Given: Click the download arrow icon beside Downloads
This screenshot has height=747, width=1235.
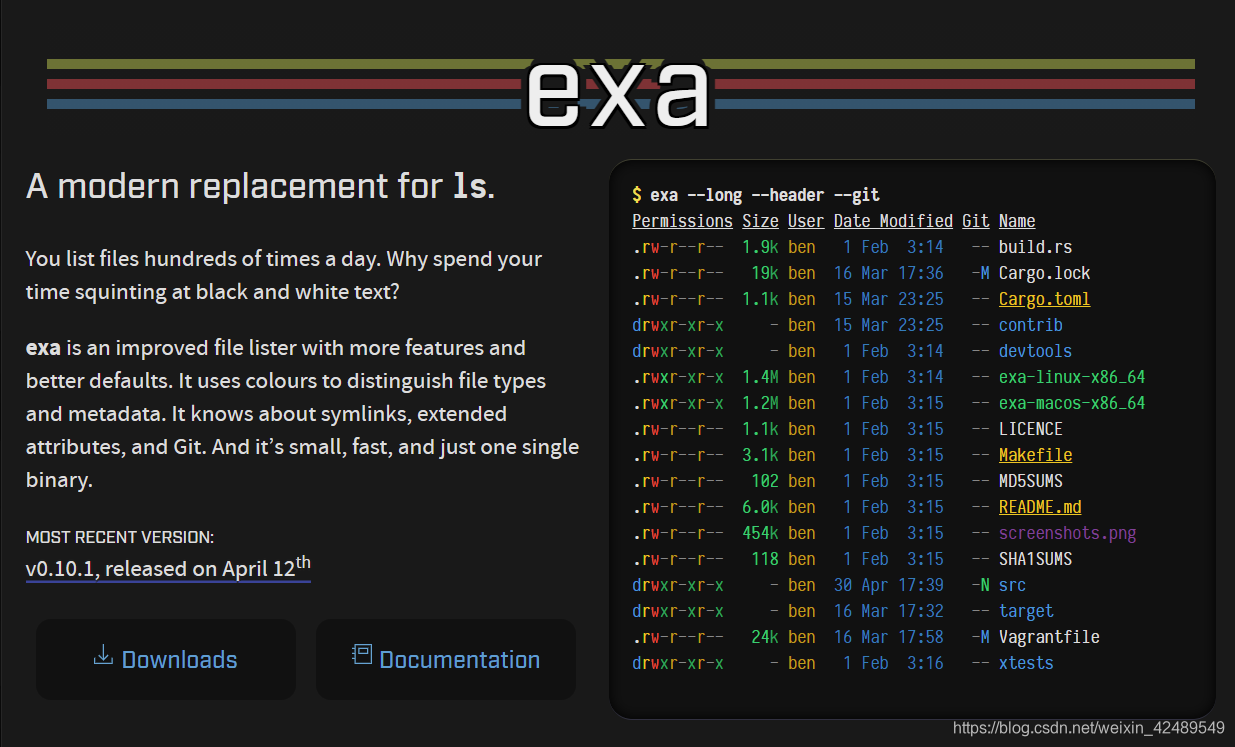Looking at the screenshot, I should click(103, 656).
